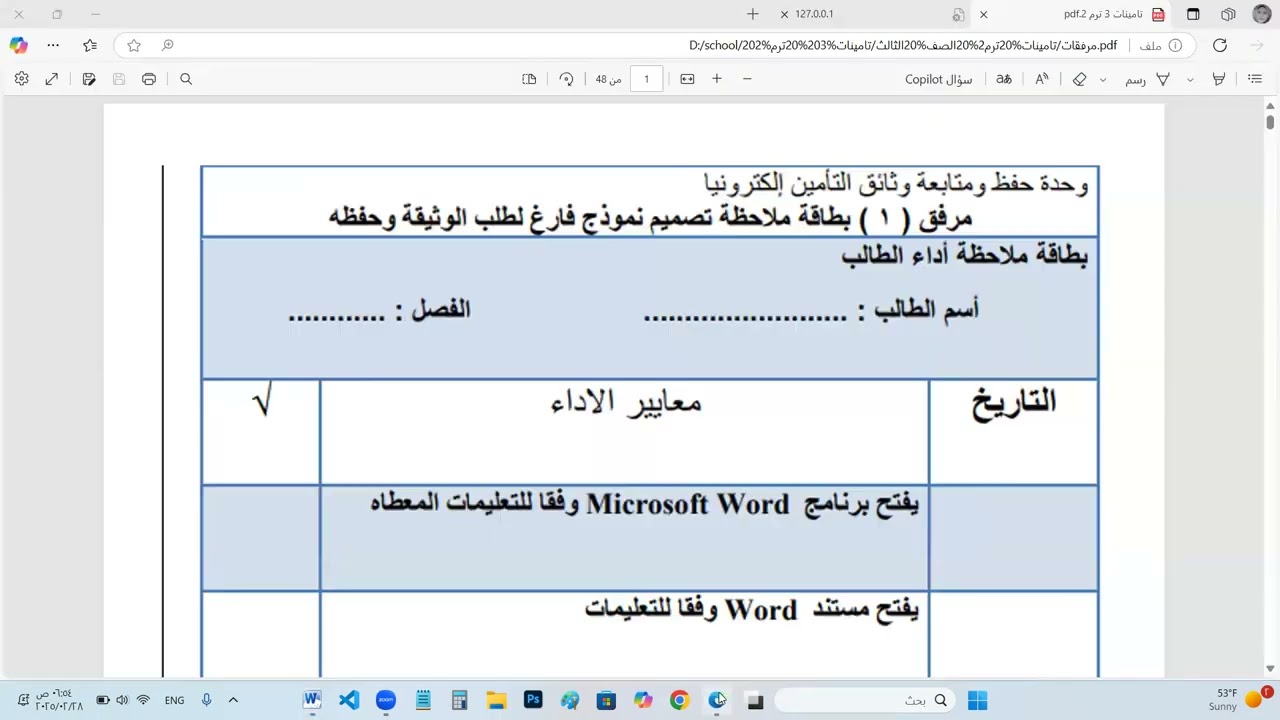Click the scrollbar down arrow

point(1270,668)
